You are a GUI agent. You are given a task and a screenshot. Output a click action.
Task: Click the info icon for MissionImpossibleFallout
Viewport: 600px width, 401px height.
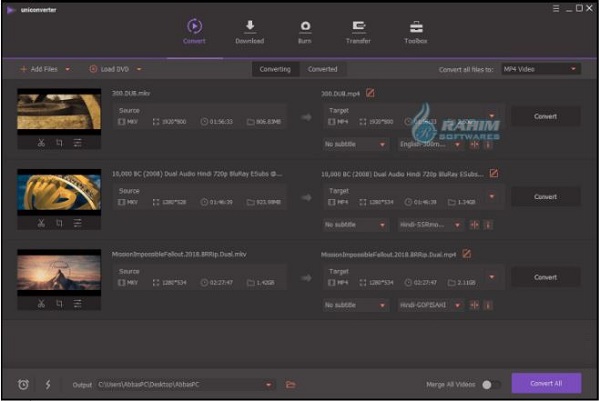point(488,305)
